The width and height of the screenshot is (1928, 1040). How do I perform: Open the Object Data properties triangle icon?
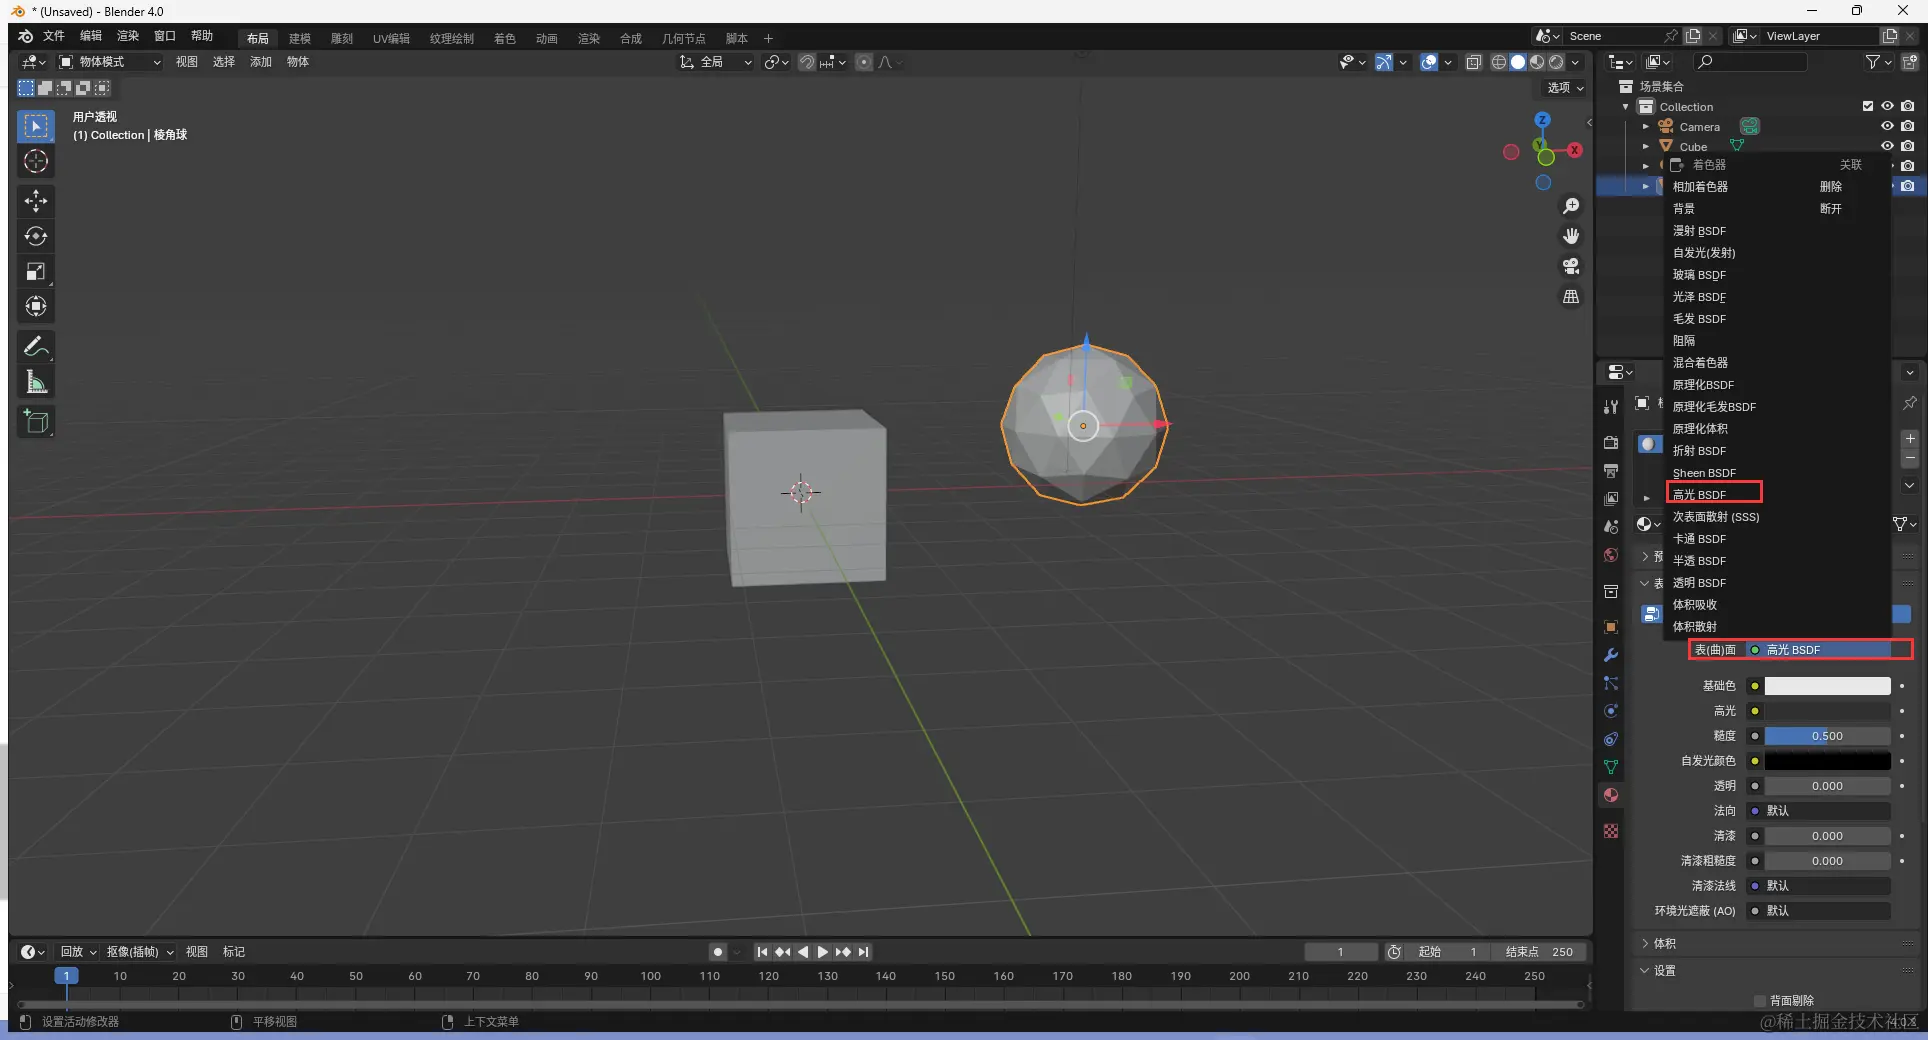pos(1611,767)
